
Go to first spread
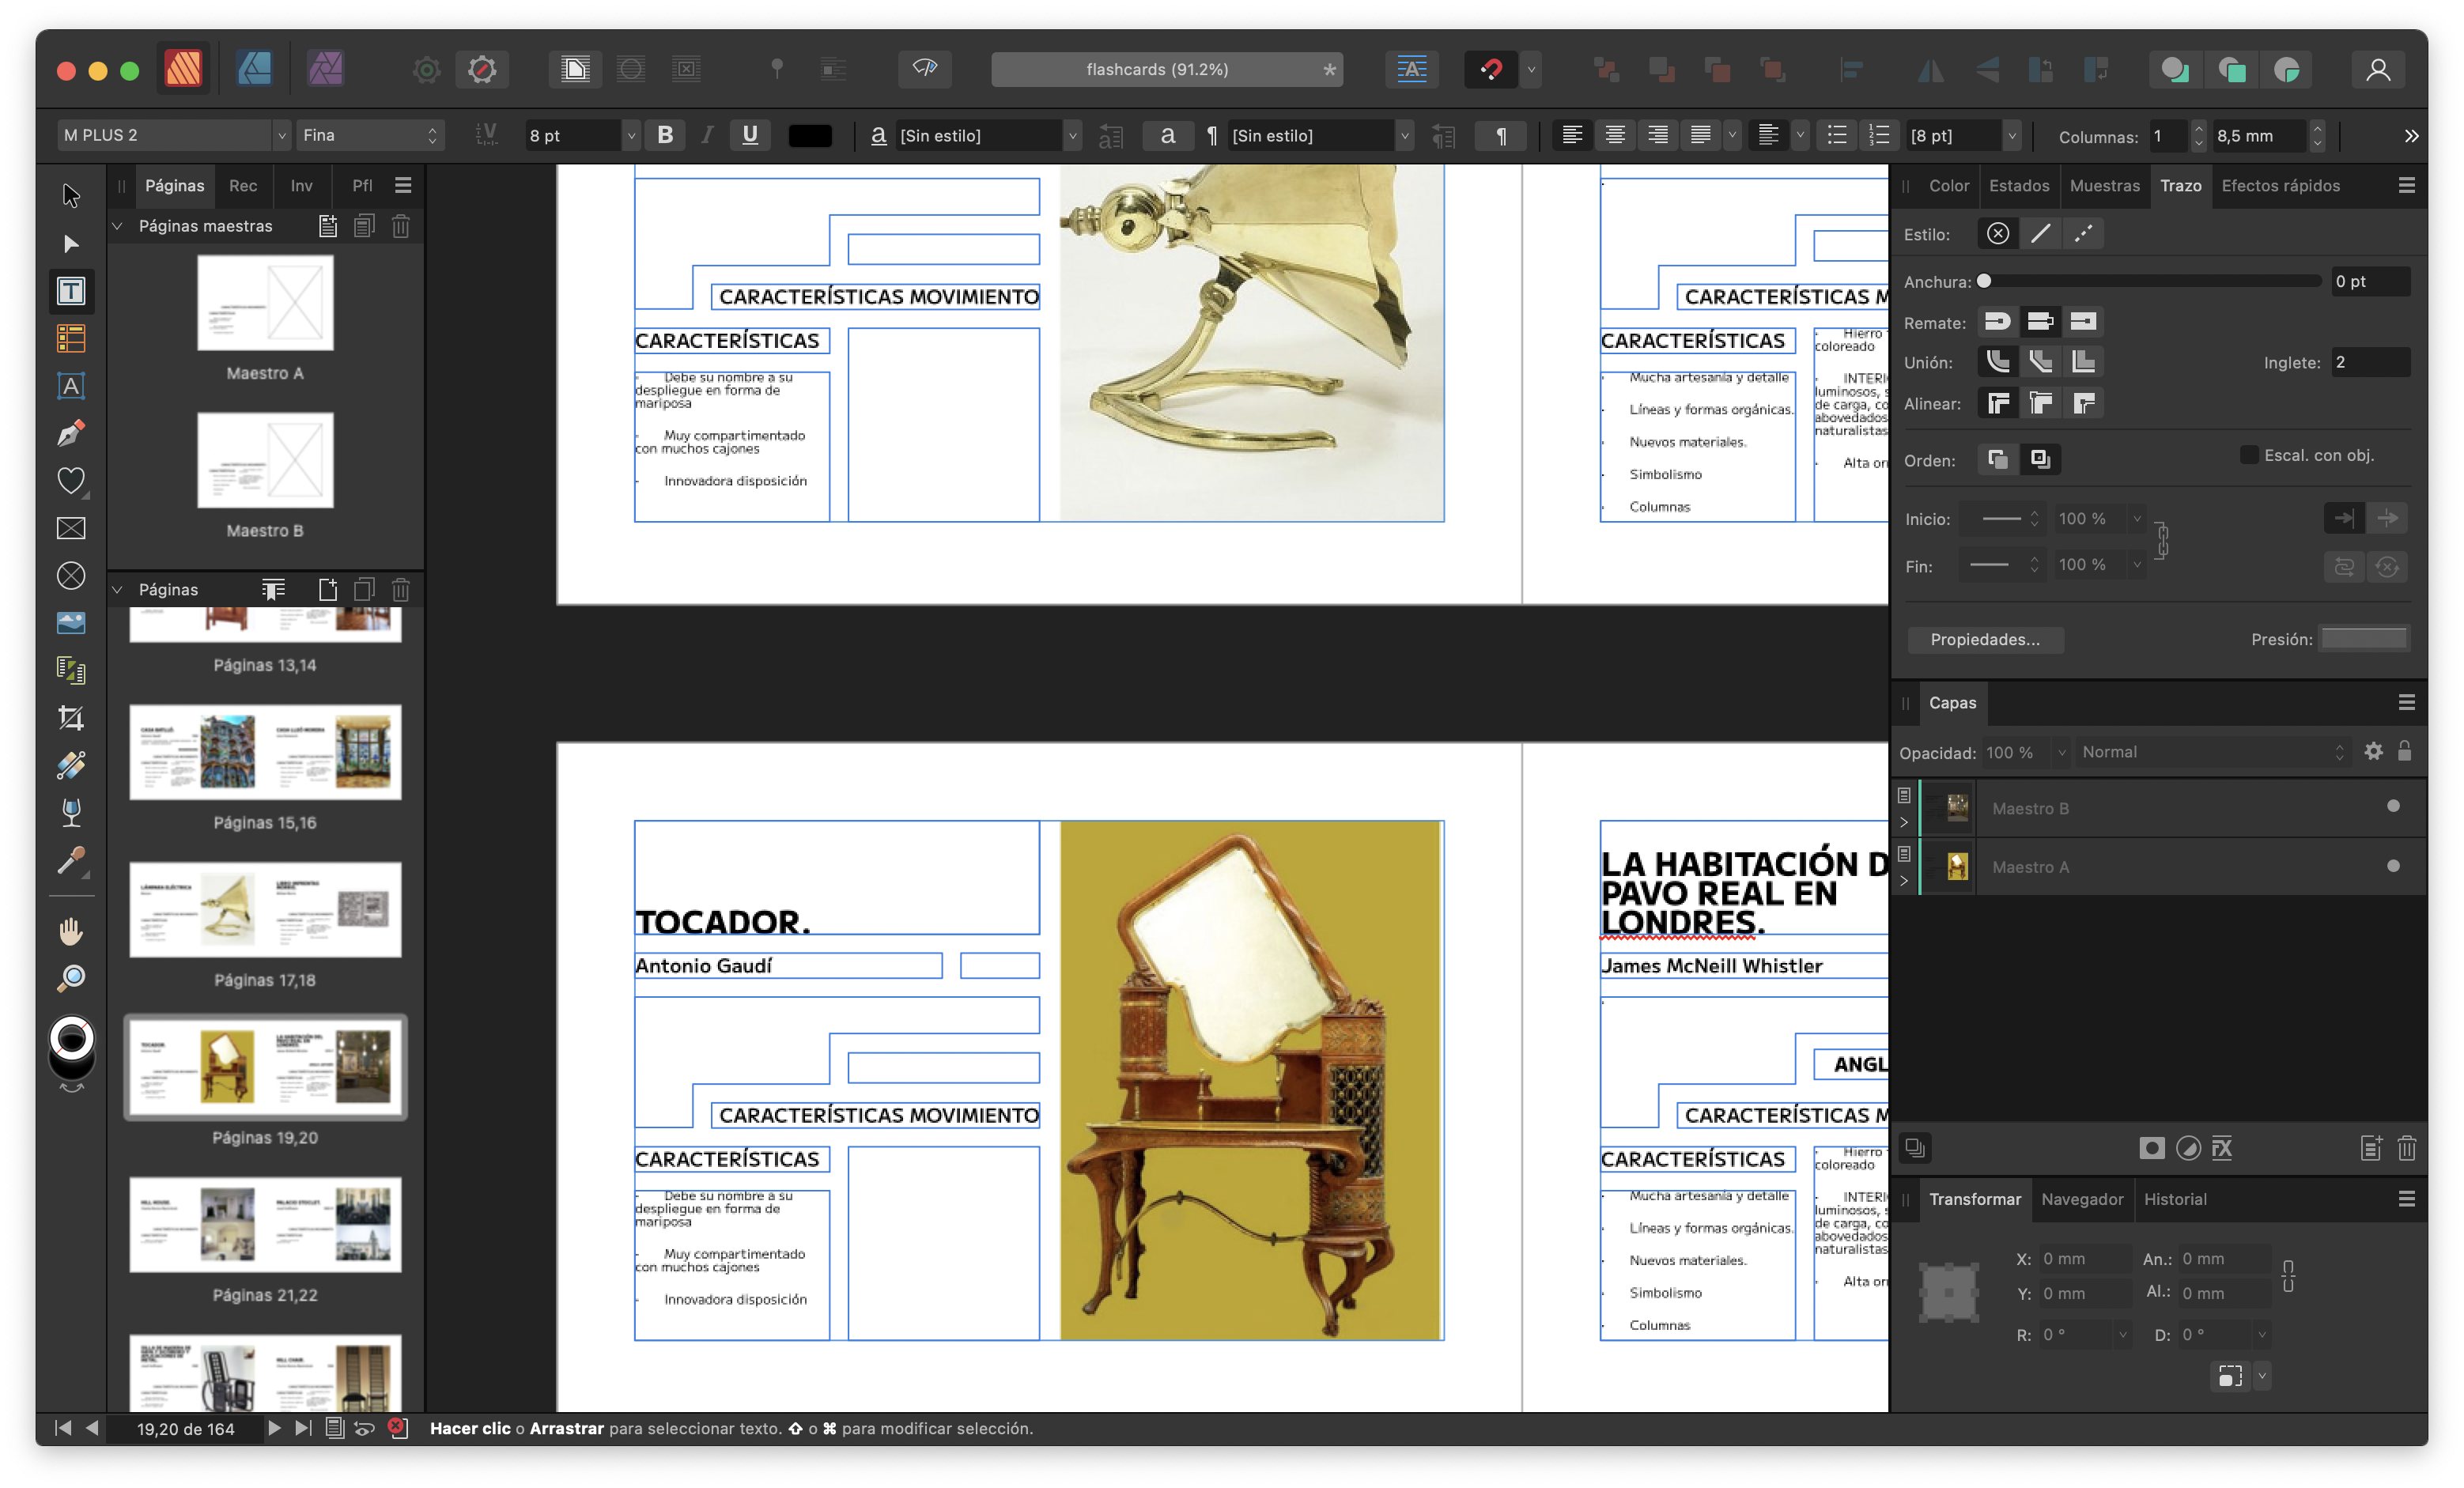[x=62, y=1428]
